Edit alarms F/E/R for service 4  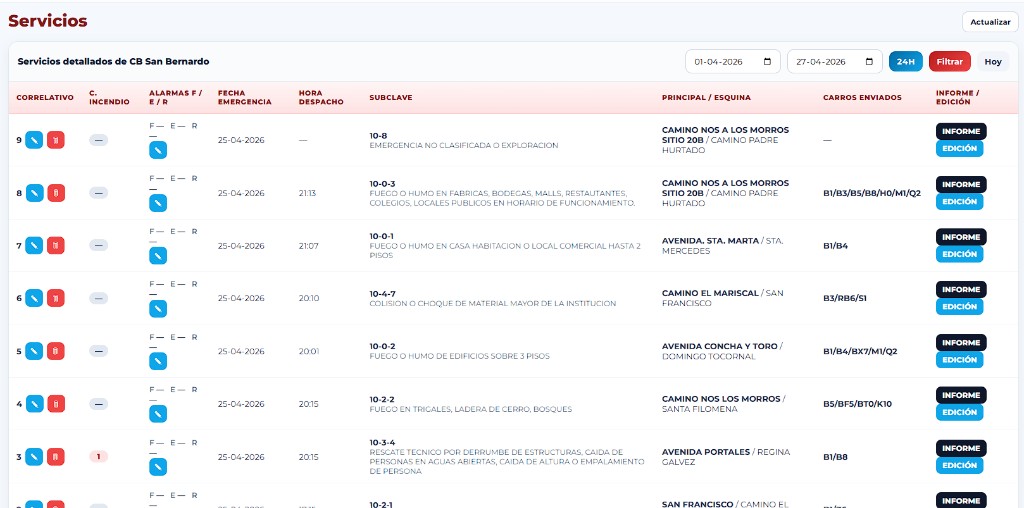158,414
